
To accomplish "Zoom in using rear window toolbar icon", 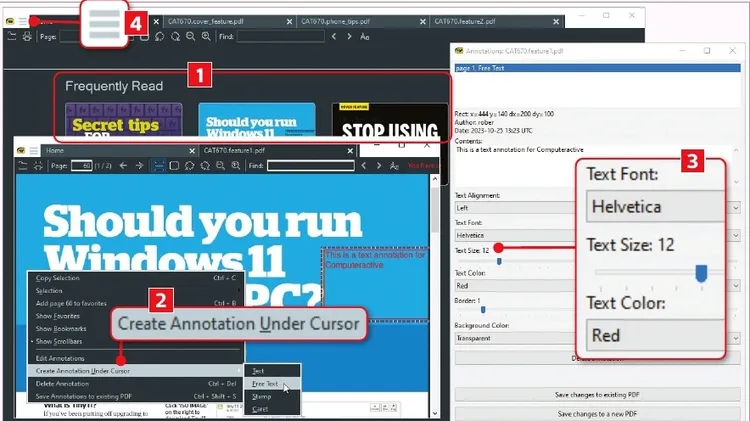I will (x=206, y=36).
